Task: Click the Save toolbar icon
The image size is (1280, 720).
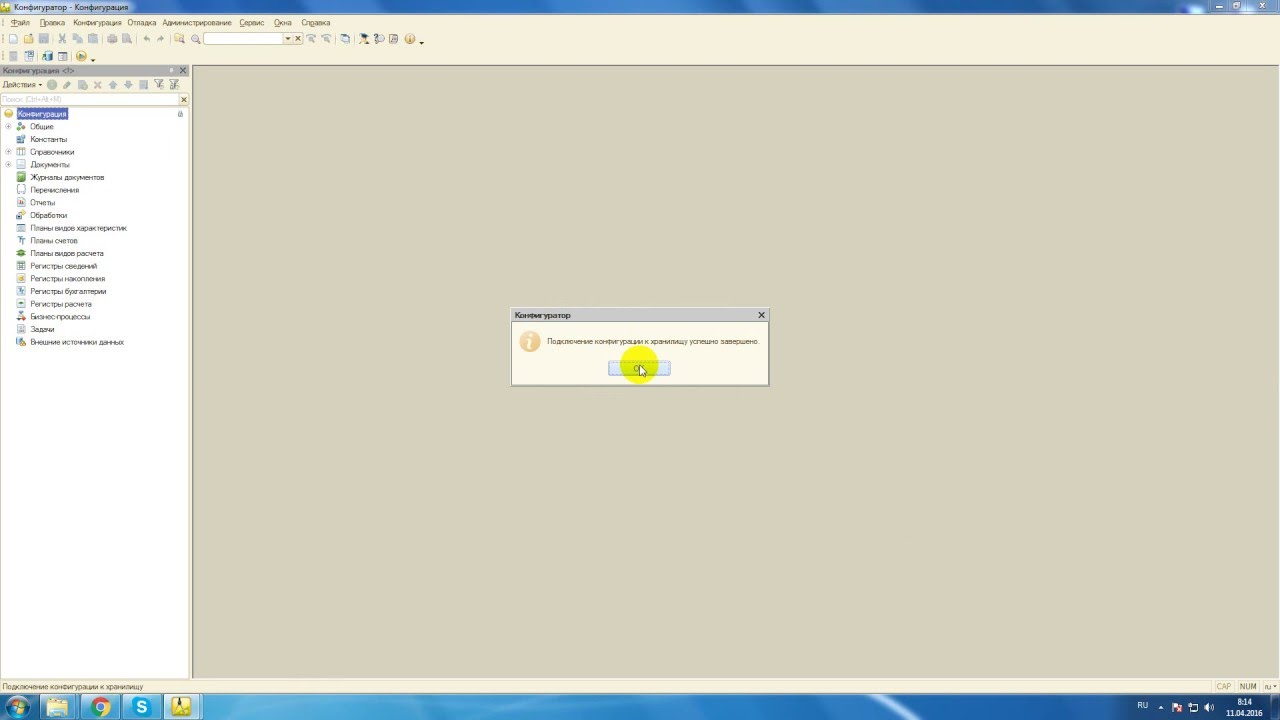Action: click(43, 39)
